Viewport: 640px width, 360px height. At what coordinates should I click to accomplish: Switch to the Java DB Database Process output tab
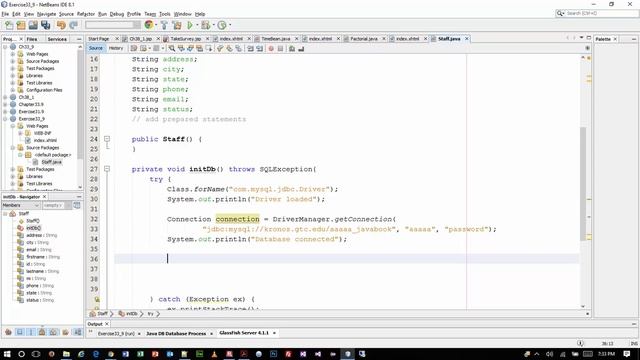176,333
